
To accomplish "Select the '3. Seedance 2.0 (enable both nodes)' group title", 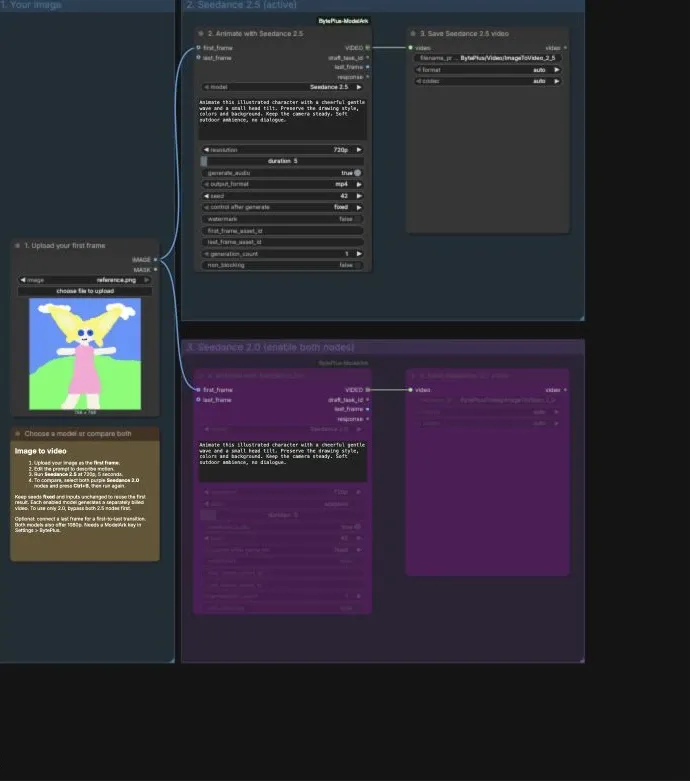I will click(271, 347).
